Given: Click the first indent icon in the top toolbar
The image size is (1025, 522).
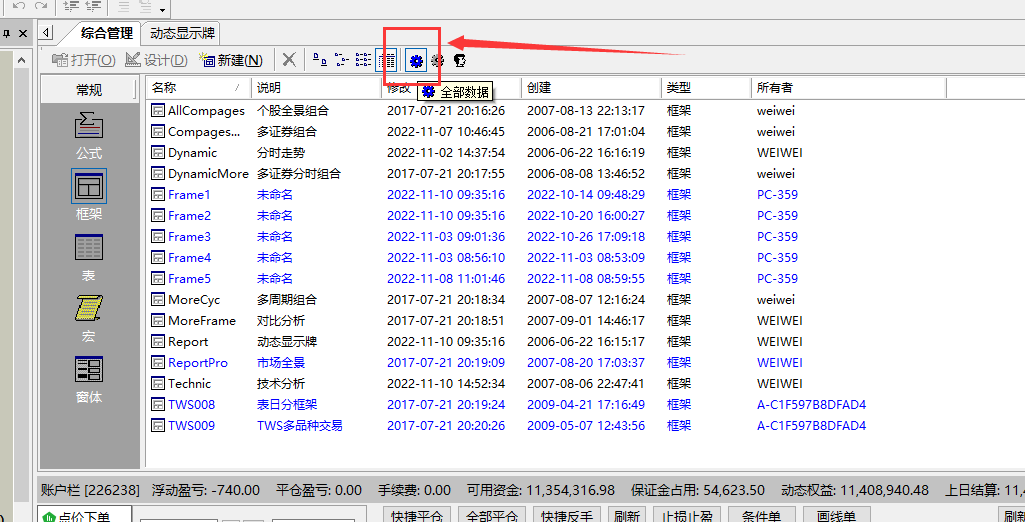Looking at the screenshot, I should tap(71, 7).
